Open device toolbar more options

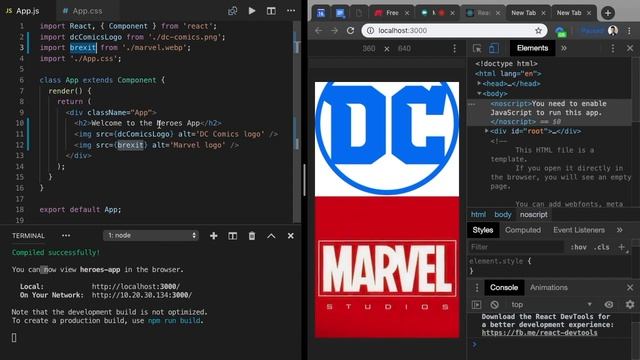(454, 49)
